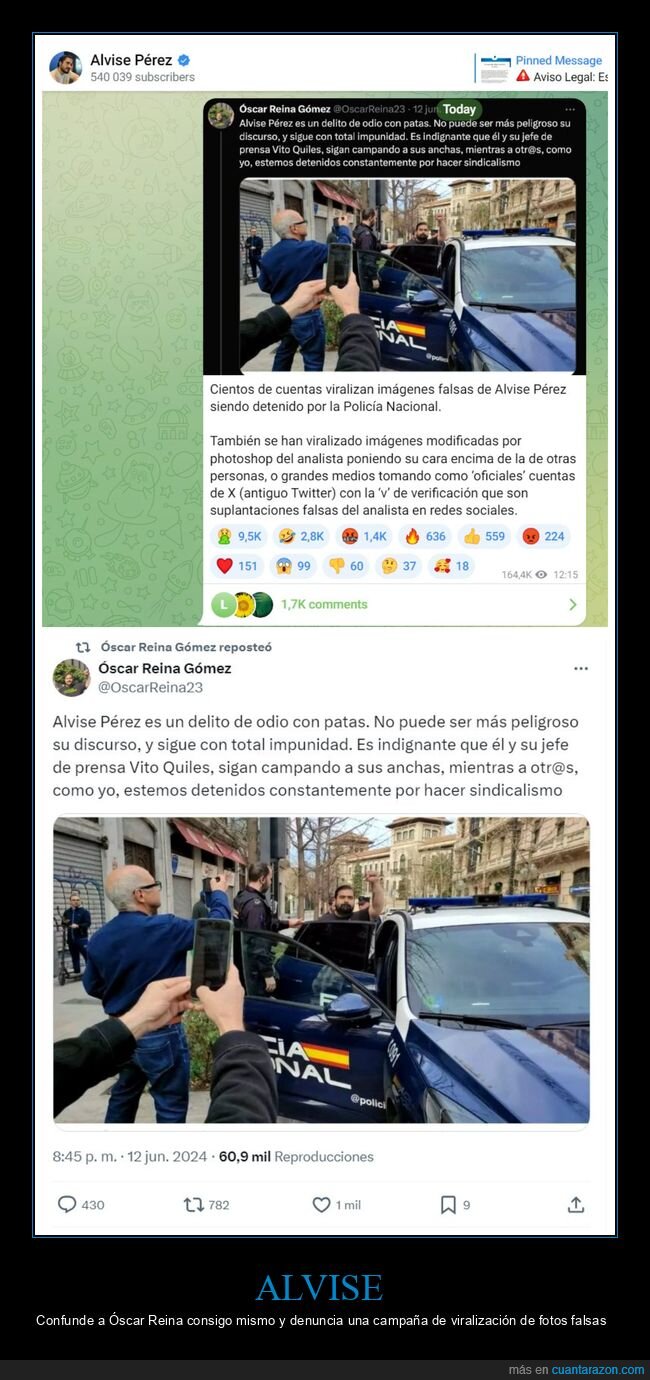Like the tweet with the heart icon

point(321,1205)
